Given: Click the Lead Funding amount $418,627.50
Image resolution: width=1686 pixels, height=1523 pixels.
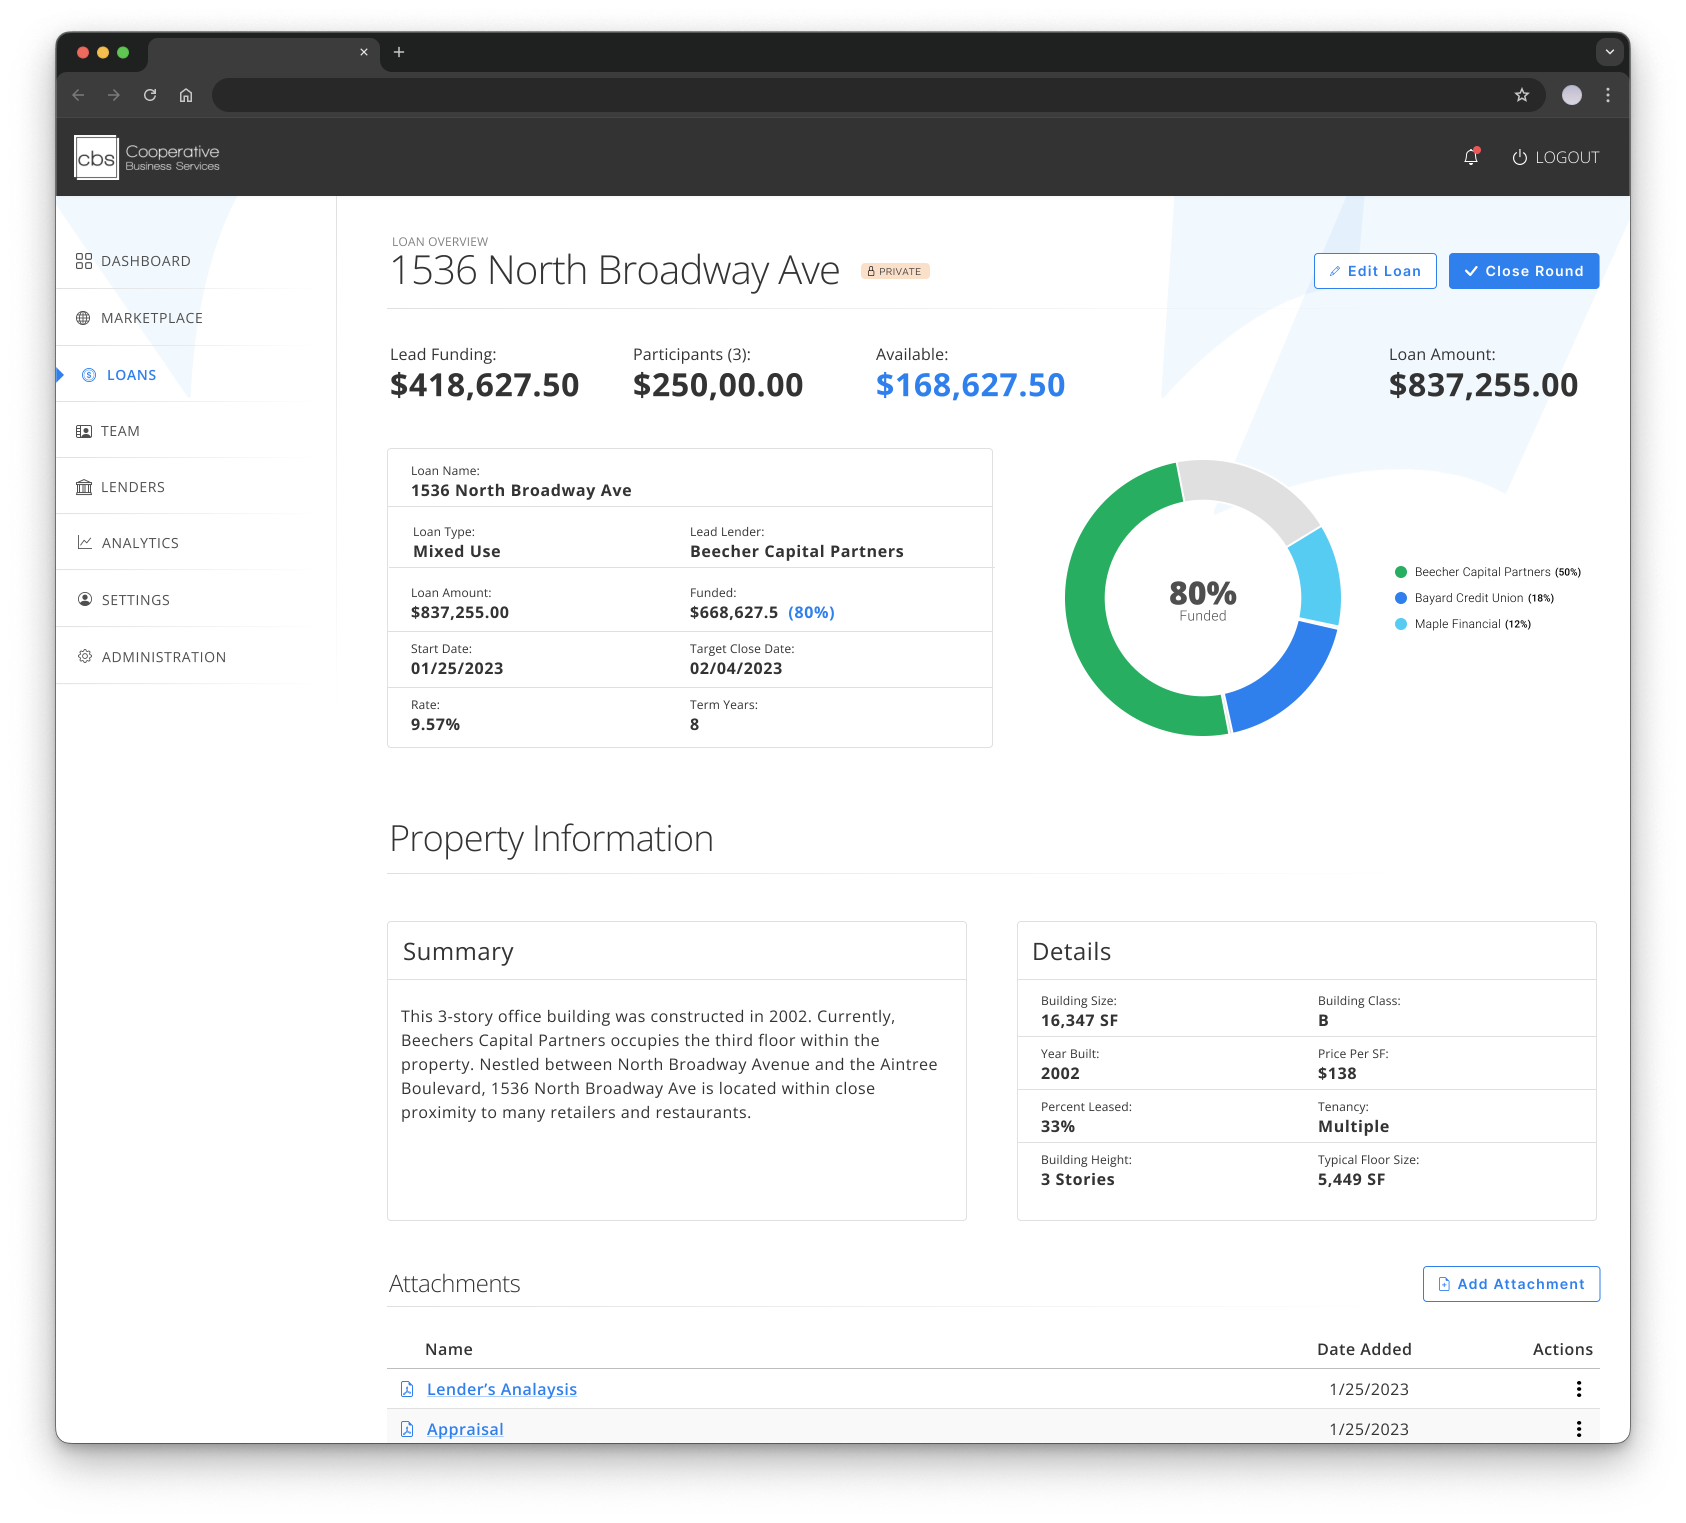Looking at the screenshot, I should pos(484,385).
